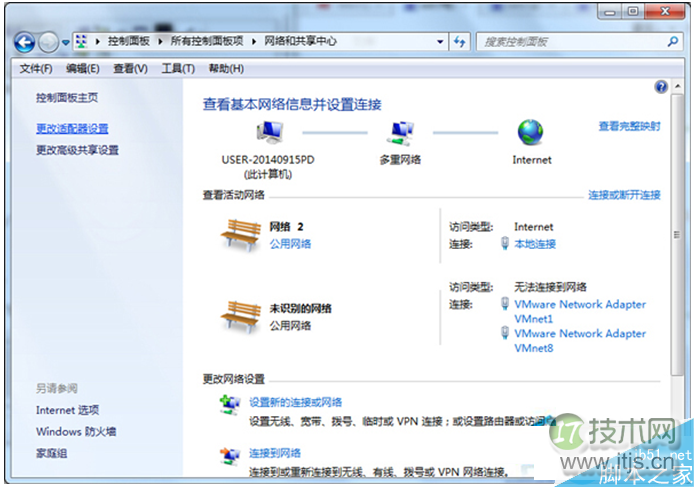Click the bench icon for 未识别的网络
The image size is (694, 487).
pos(241,316)
